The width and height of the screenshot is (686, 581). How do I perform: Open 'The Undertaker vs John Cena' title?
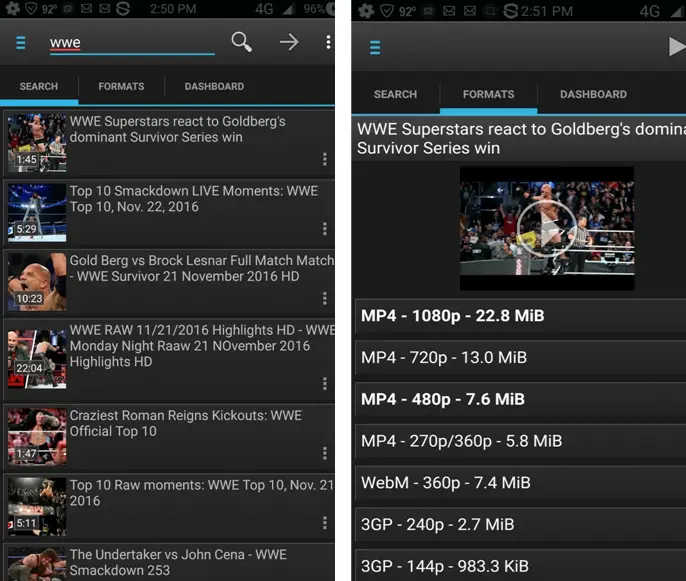tap(178, 562)
